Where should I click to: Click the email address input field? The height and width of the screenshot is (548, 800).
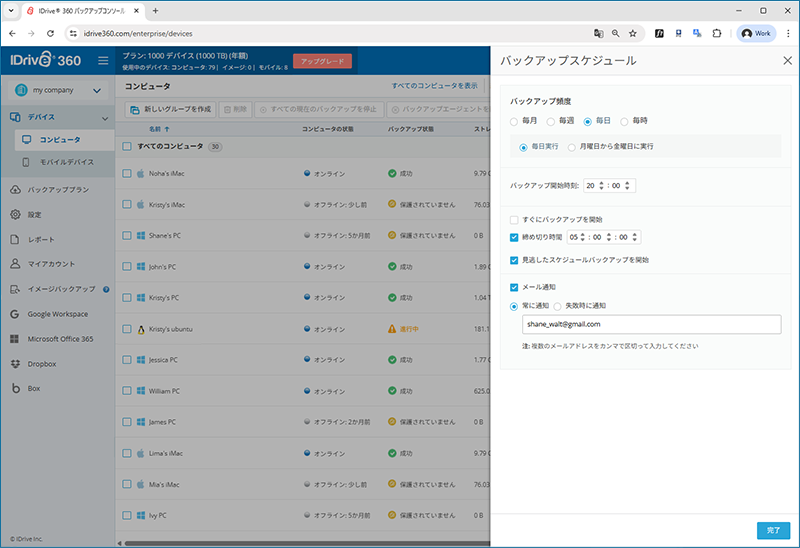pyautogui.click(x=650, y=325)
